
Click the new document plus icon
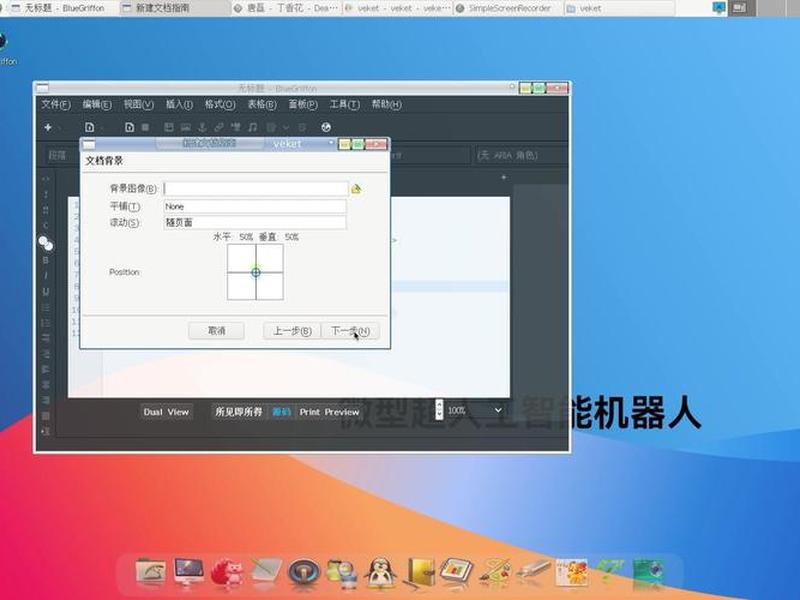[48, 127]
